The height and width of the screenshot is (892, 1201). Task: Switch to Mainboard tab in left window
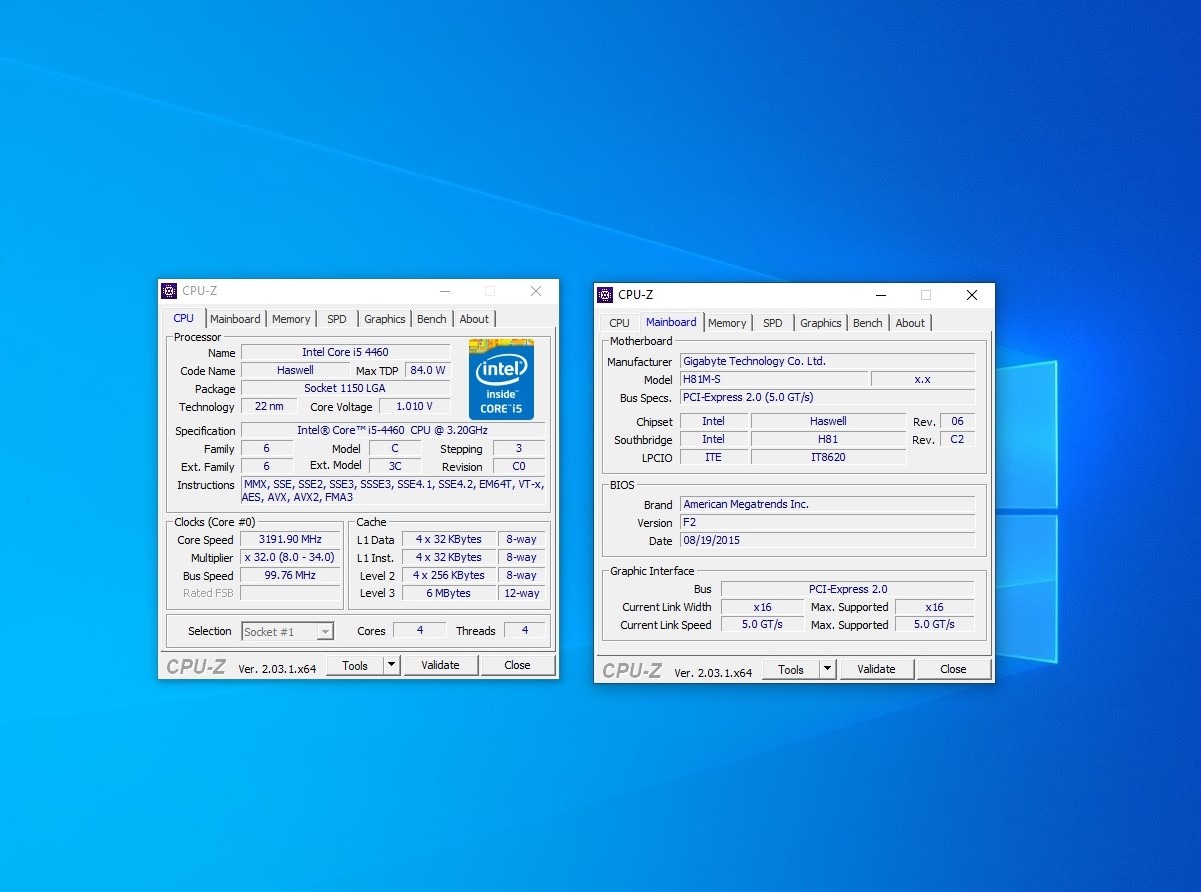coord(235,319)
